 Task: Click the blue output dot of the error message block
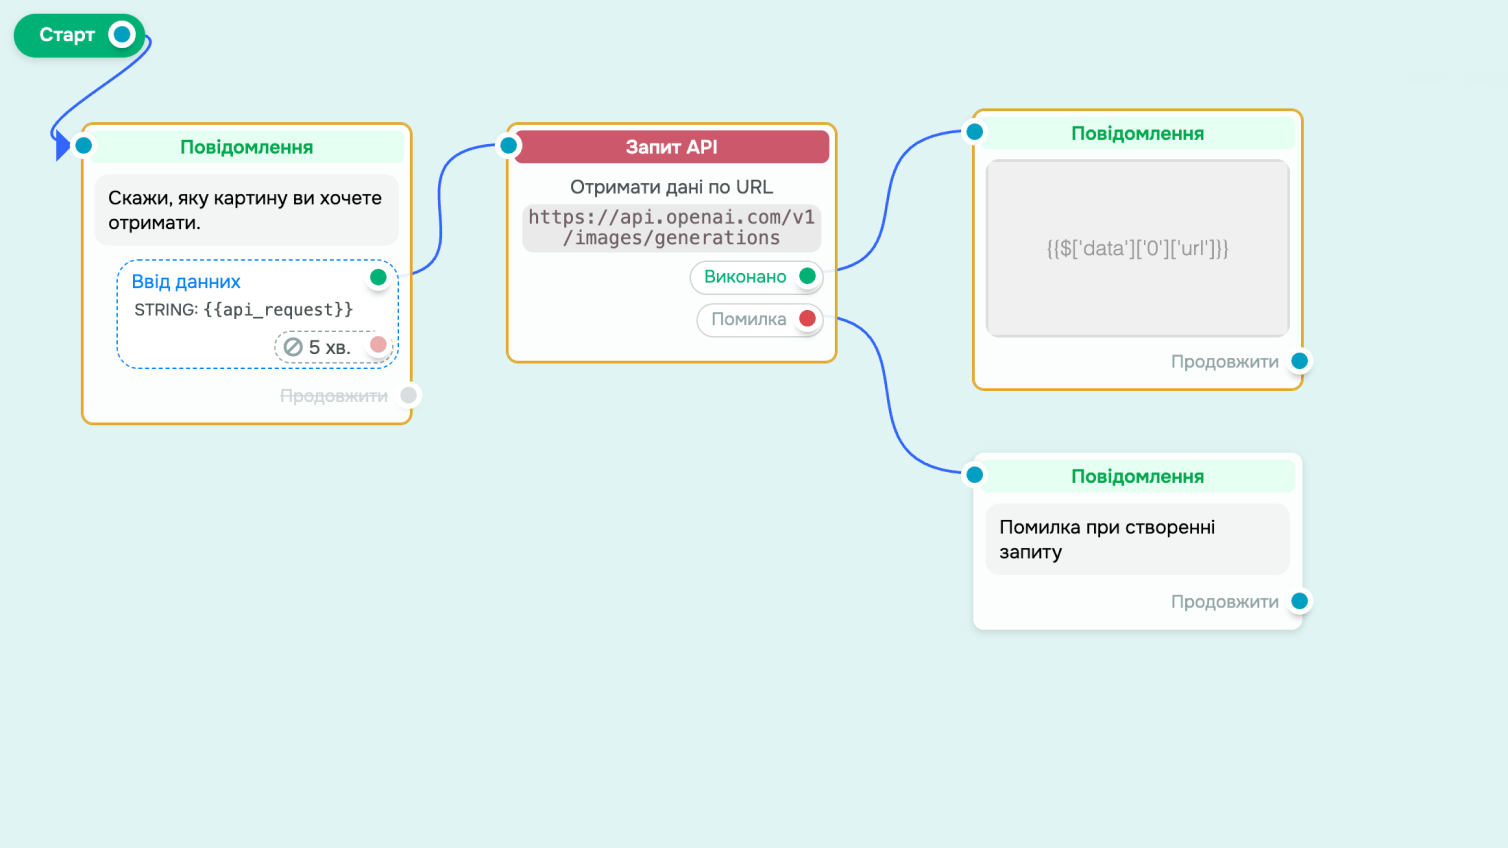pyautogui.click(x=1300, y=601)
